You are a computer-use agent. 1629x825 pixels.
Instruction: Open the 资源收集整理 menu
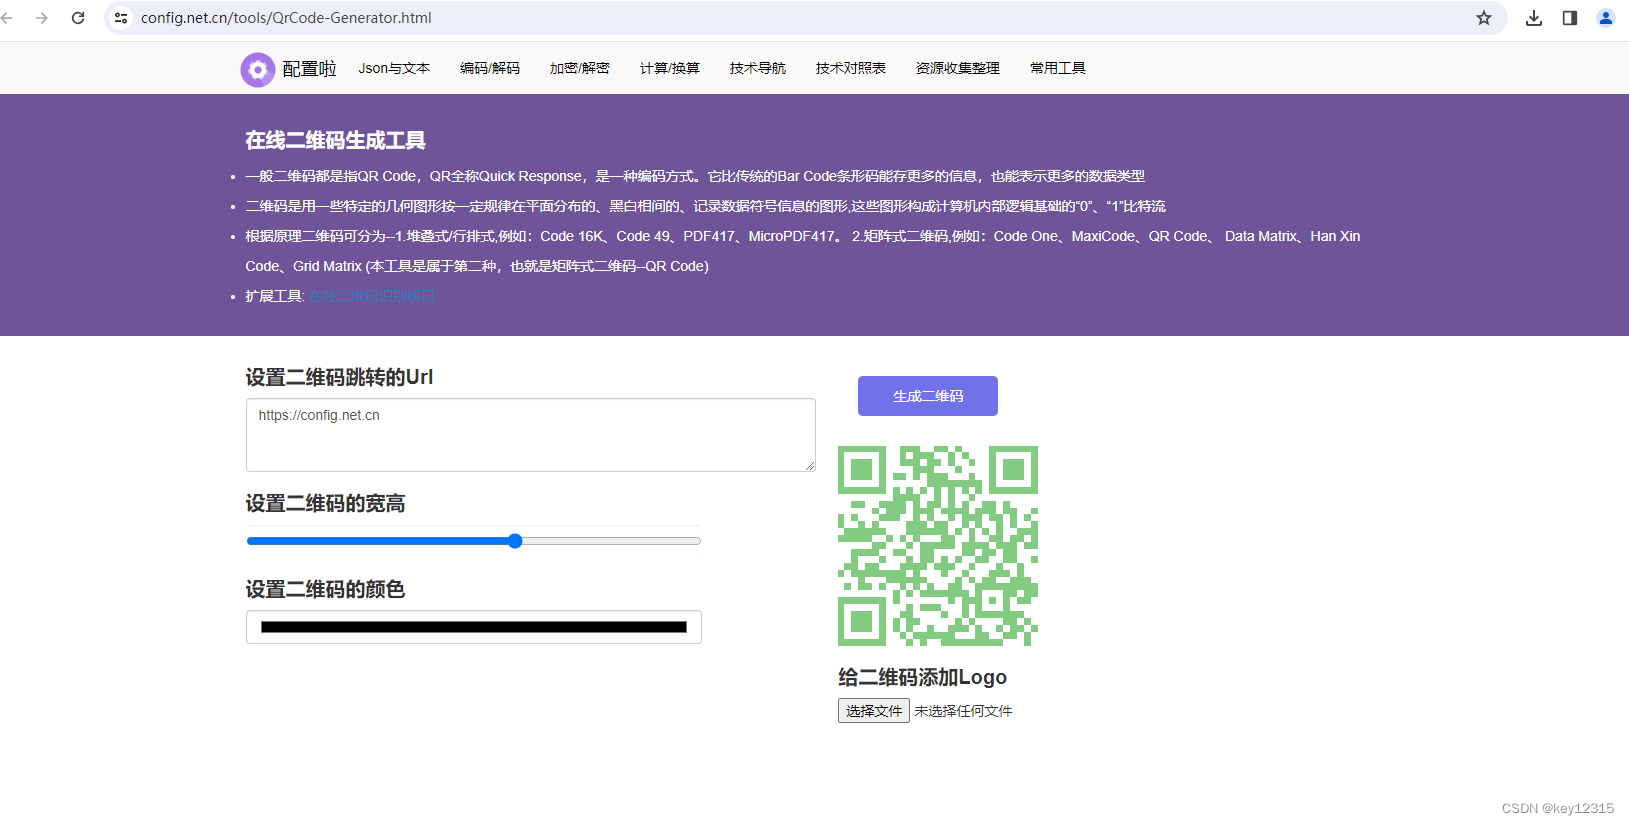[958, 68]
